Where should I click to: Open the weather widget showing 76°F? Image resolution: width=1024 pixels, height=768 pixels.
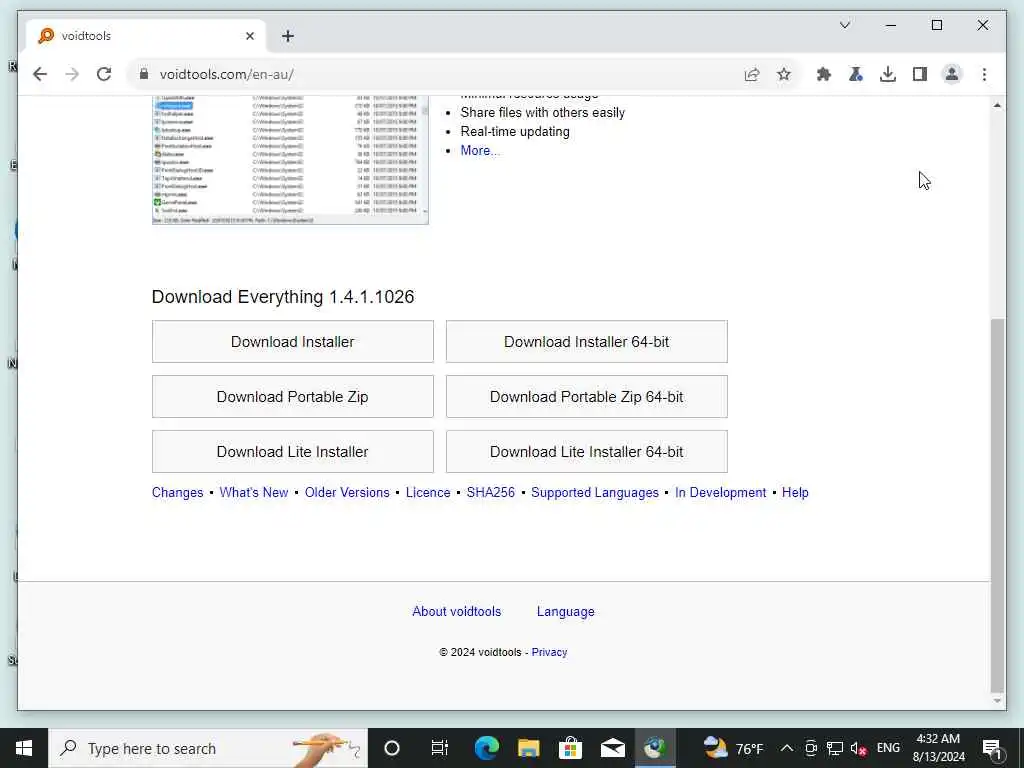coord(733,748)
